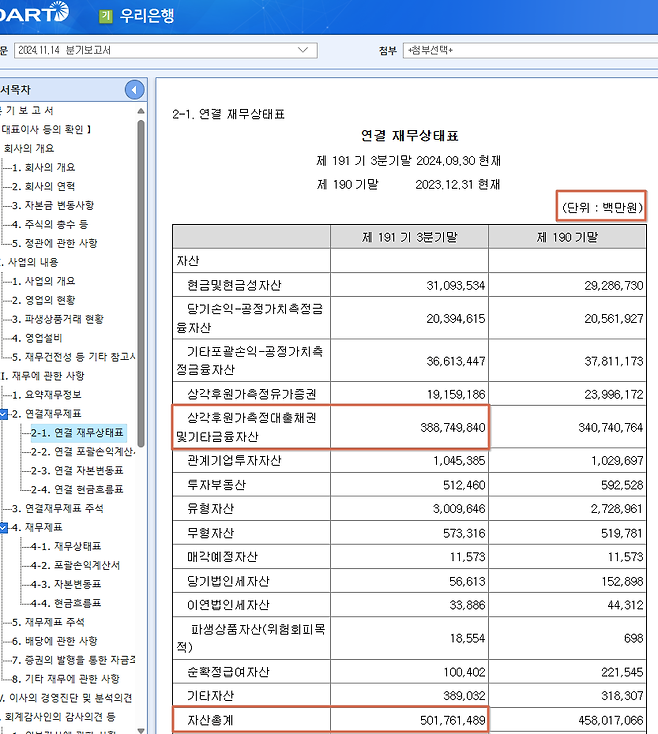Open 2-2. 연결 포괄손익계산서 section
This screenshot has width=658, height=734.
pos(82,452)
